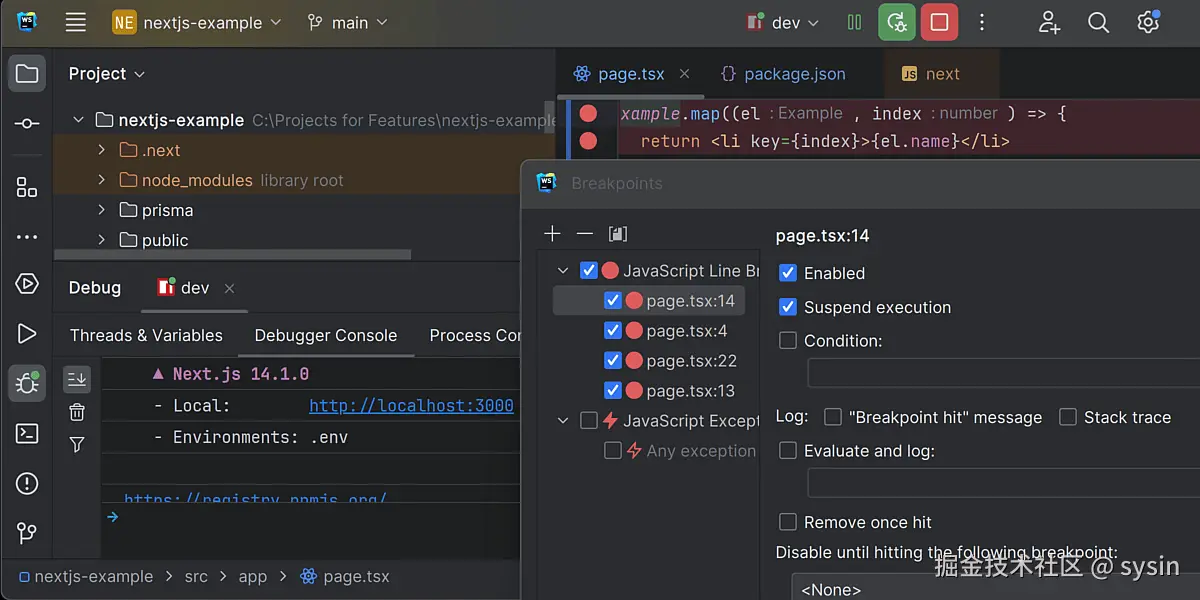Check the Remove once hit option
The width and height of the screenshot is (1200, 600).
(x=787, y=521)
